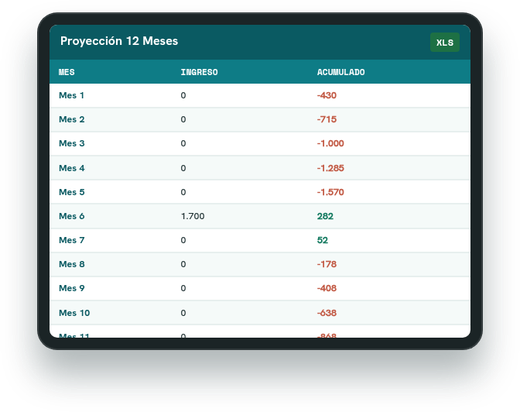The width and height of the screenshot is (520, 412).
Task: Click the Mes 2 row label
Action: coord(72,119)
